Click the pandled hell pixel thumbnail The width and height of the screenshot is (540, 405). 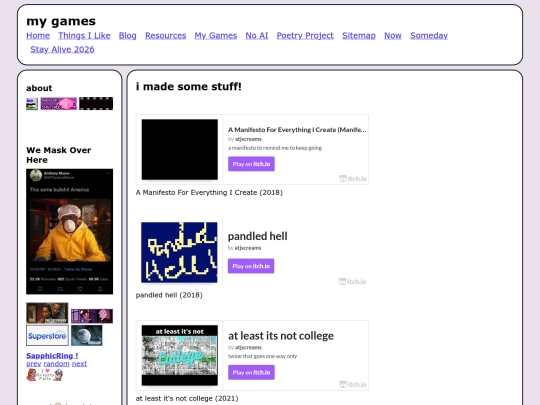click(179, 252)
